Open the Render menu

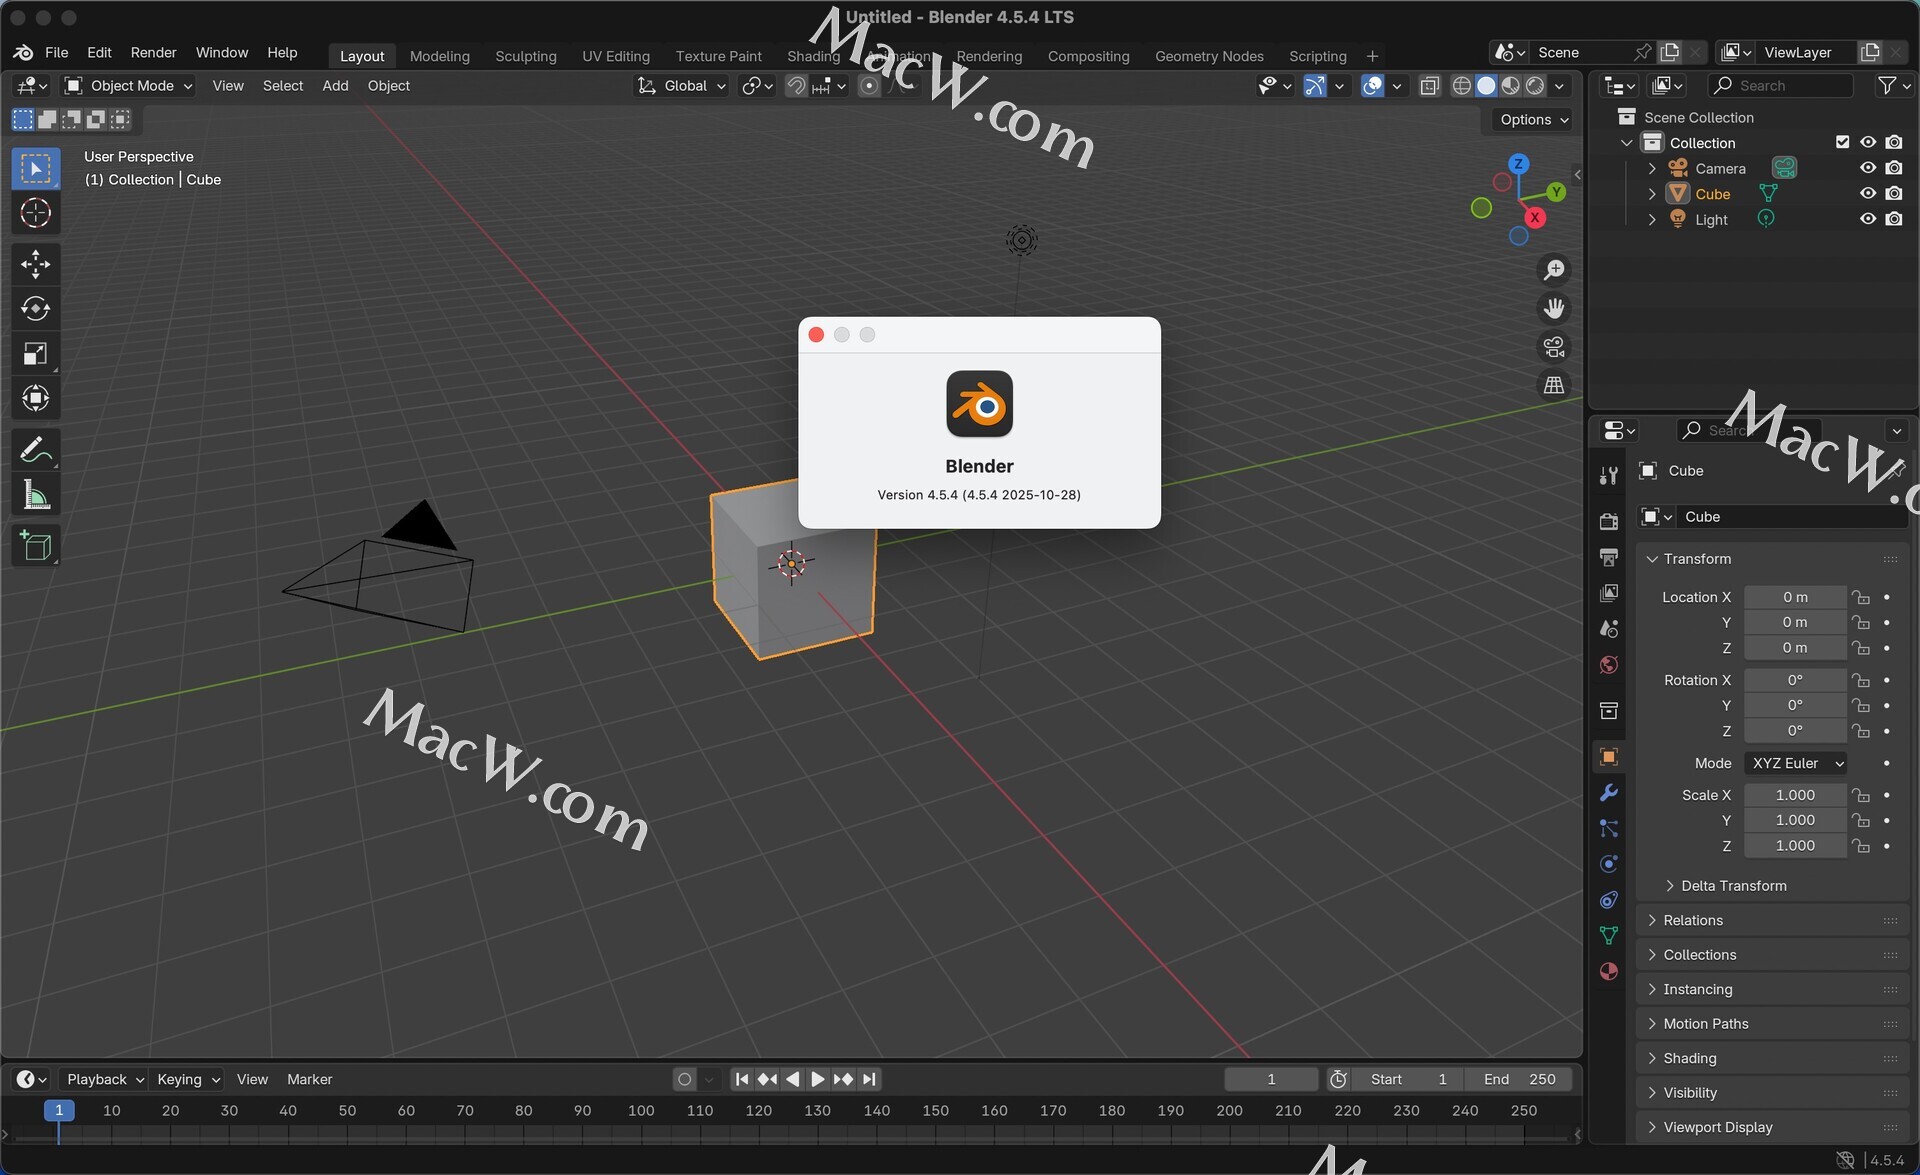pyautogui.click(x=153, y=52)
